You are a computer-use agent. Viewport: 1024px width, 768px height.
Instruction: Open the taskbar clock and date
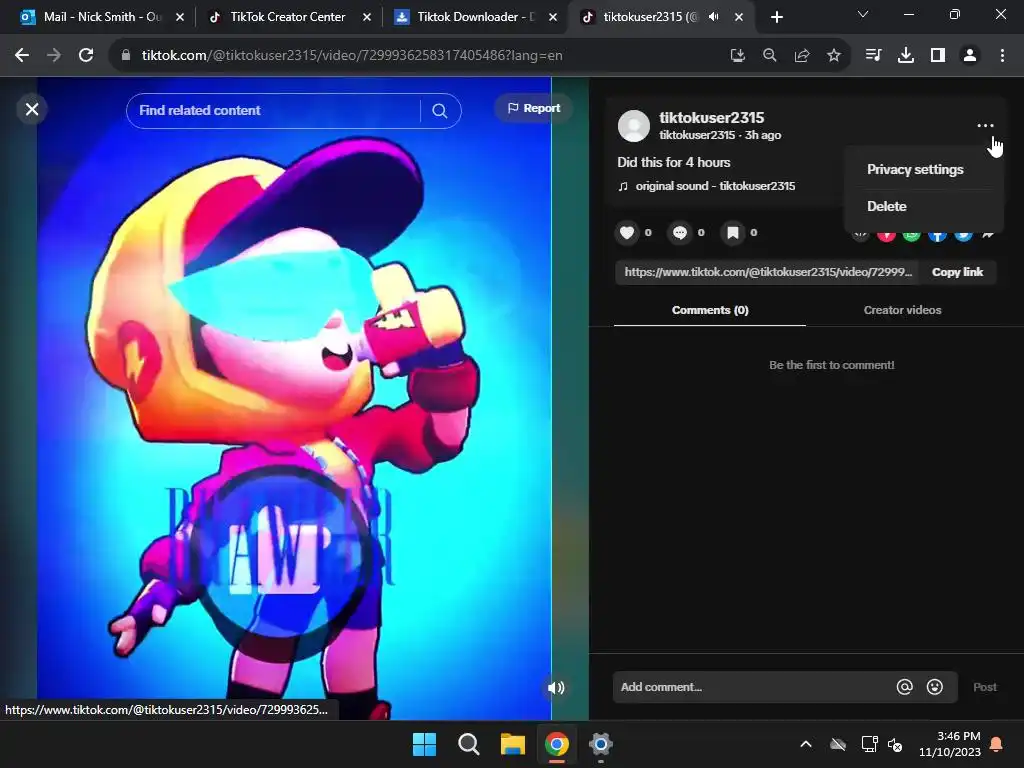(x=950, y=744)
